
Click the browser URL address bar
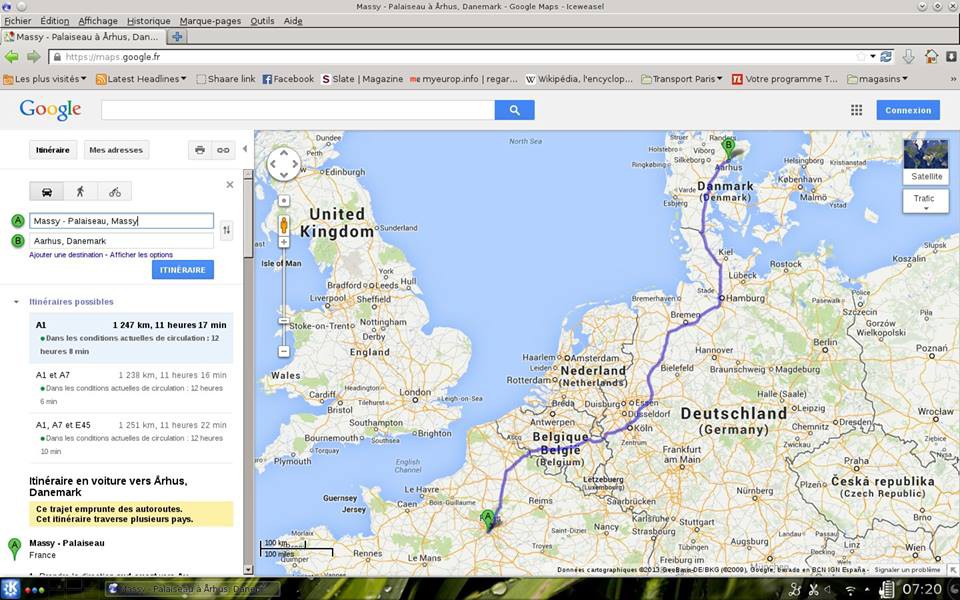point(459,57)
